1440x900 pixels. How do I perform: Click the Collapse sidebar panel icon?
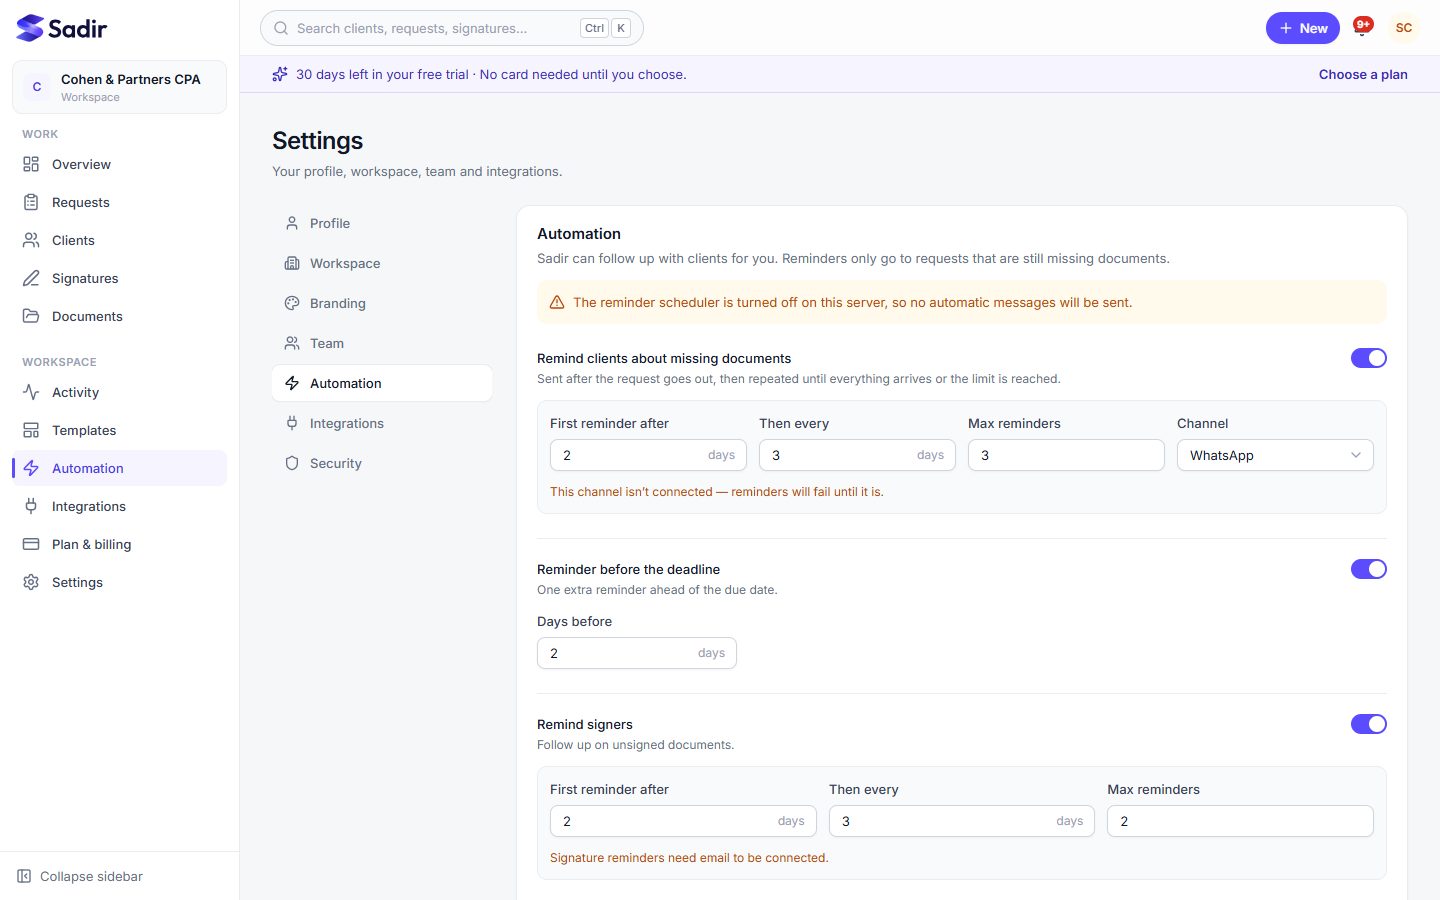point(24,876)
